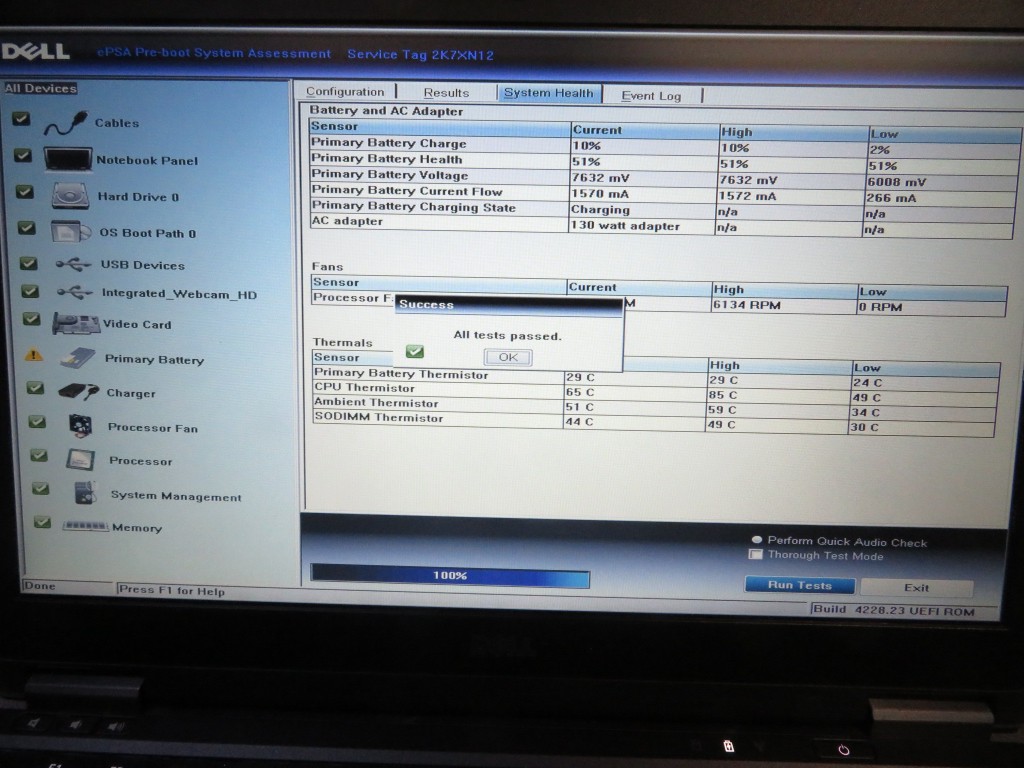Click the AC adapter row
This screenshot has width=1024, height=768.
click(662, 225)
